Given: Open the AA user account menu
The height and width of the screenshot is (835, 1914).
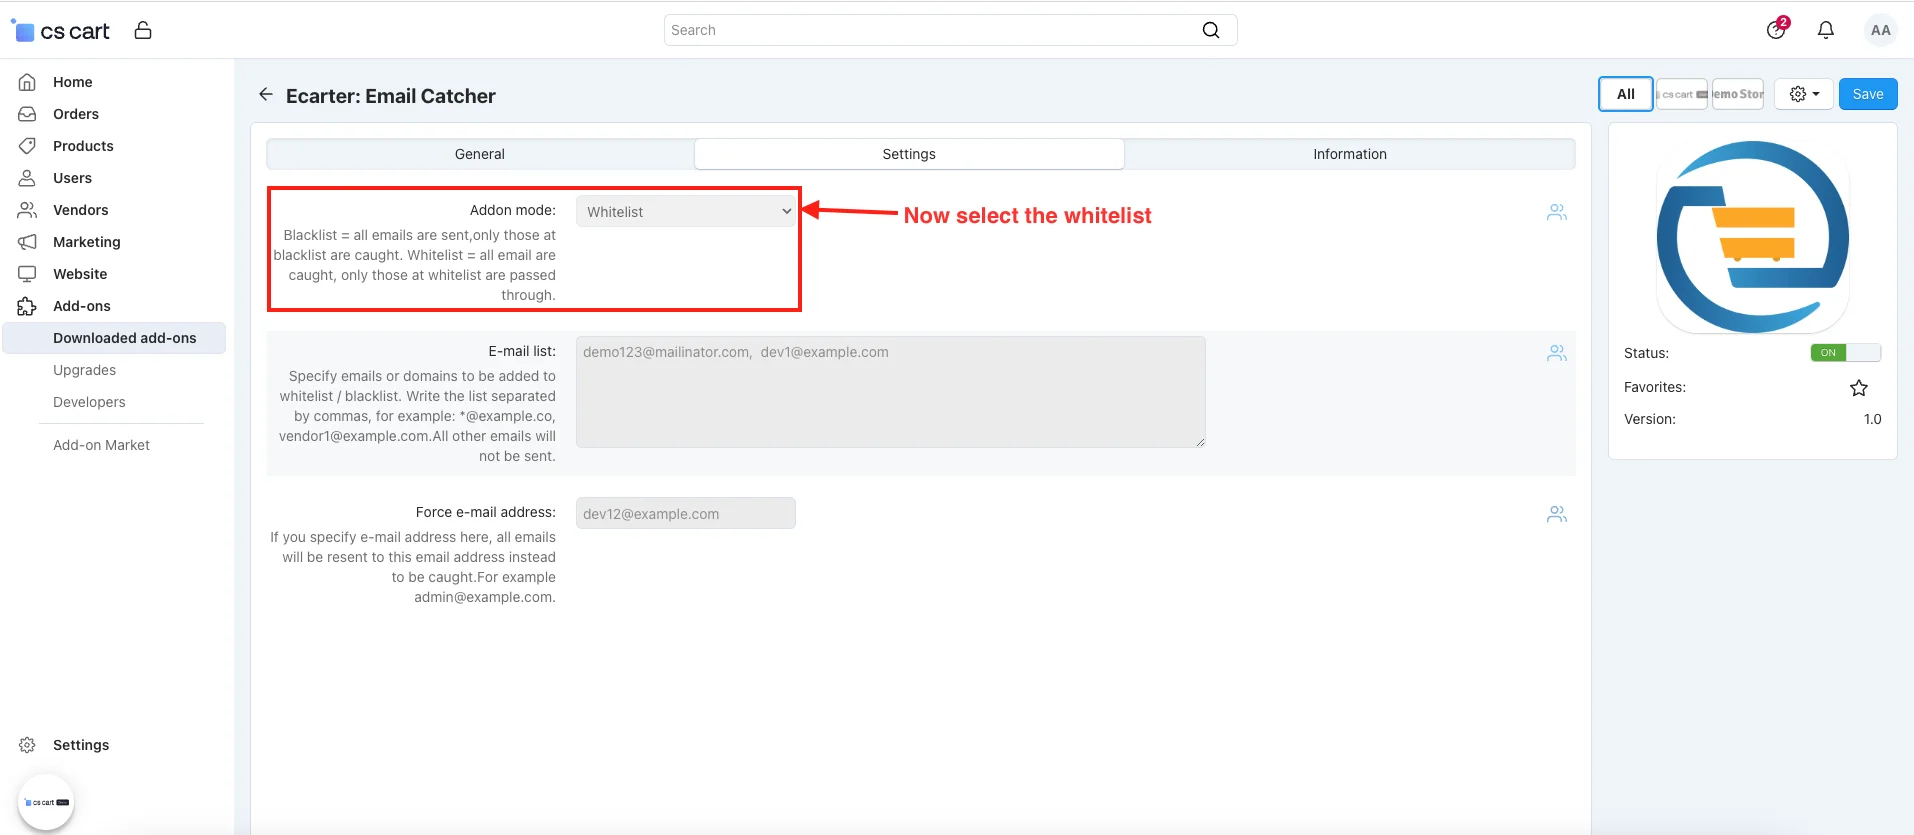Looking at the screenshot, I should click(1880, 30).
